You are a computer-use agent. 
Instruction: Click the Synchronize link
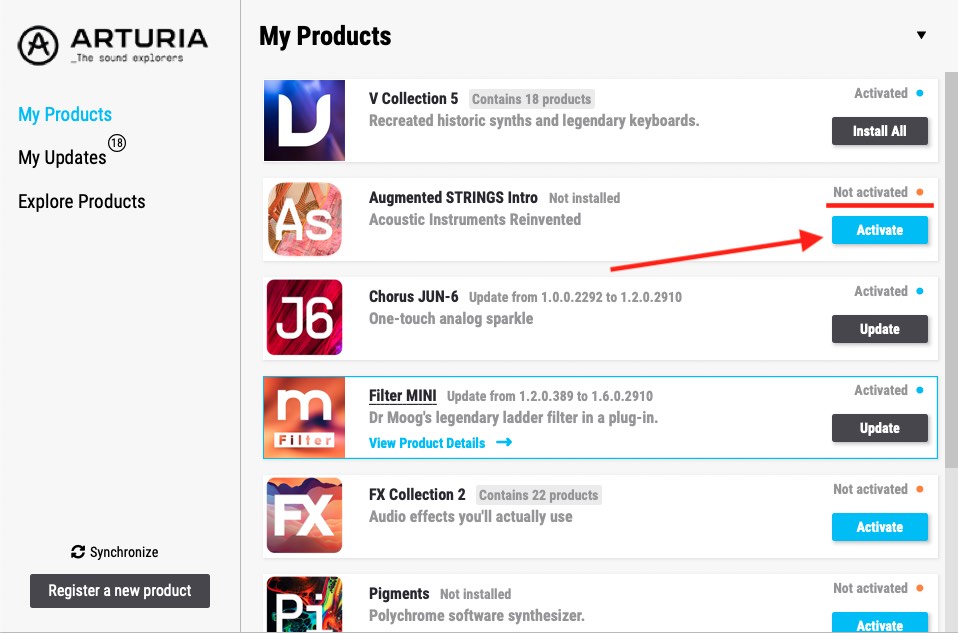pos(114,552)
